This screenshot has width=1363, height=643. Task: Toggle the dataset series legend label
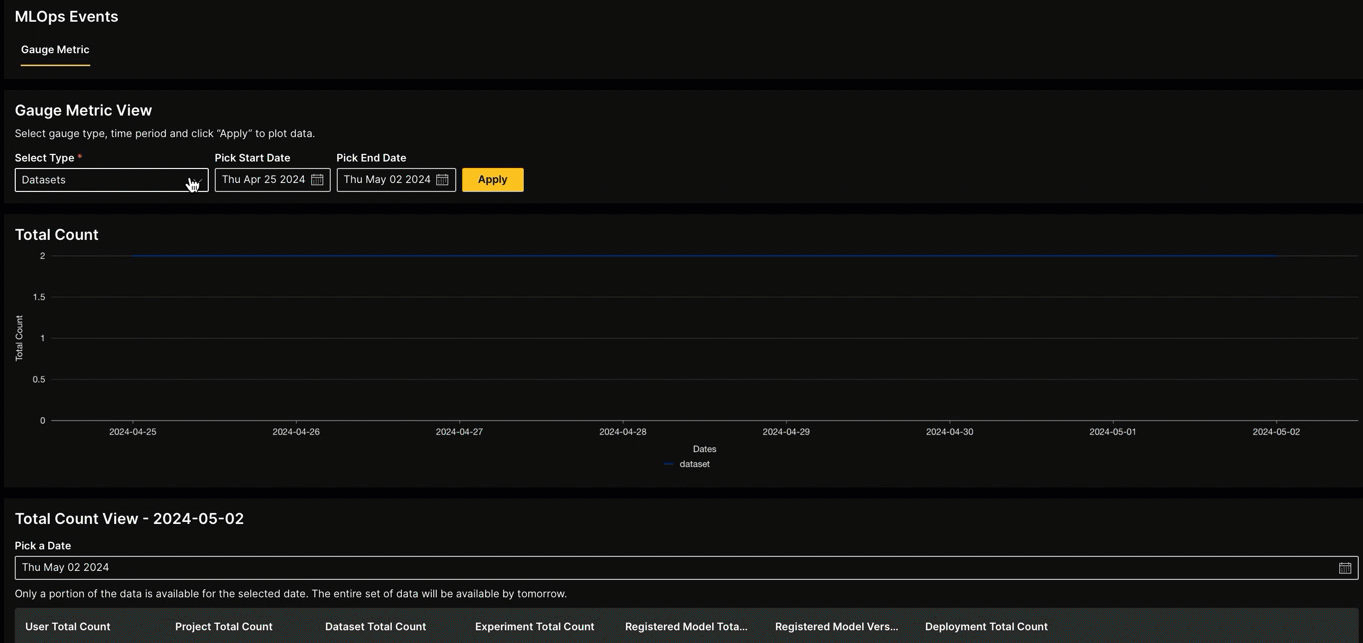coord(694,464)
